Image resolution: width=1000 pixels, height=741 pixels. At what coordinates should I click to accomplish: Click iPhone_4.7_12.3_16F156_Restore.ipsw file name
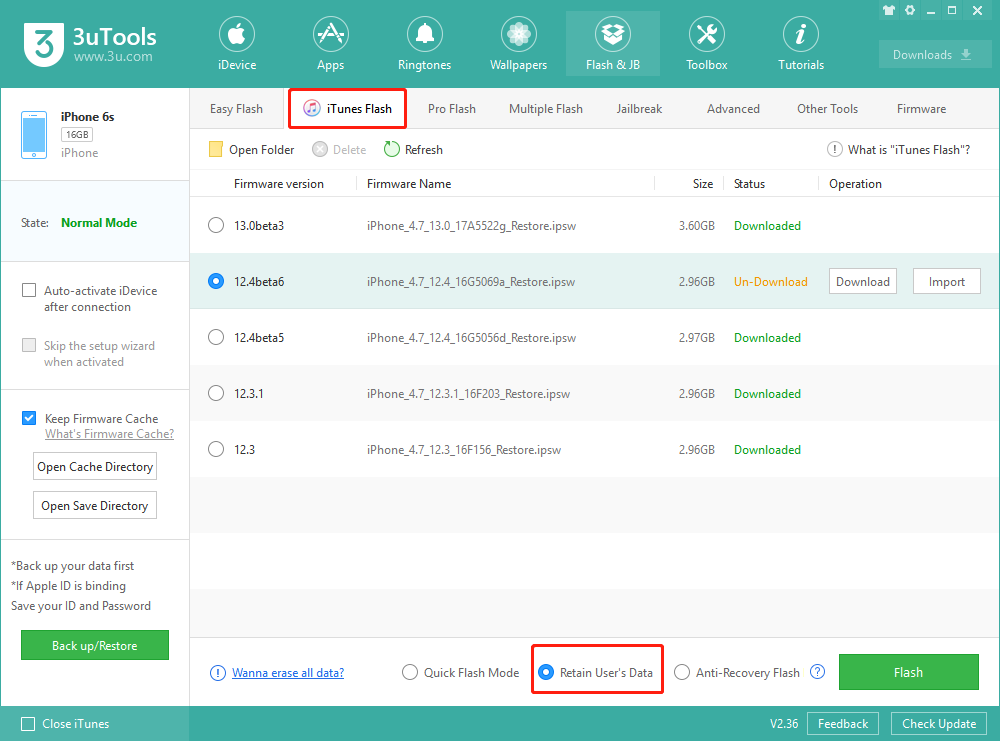[x=464, y=450]
